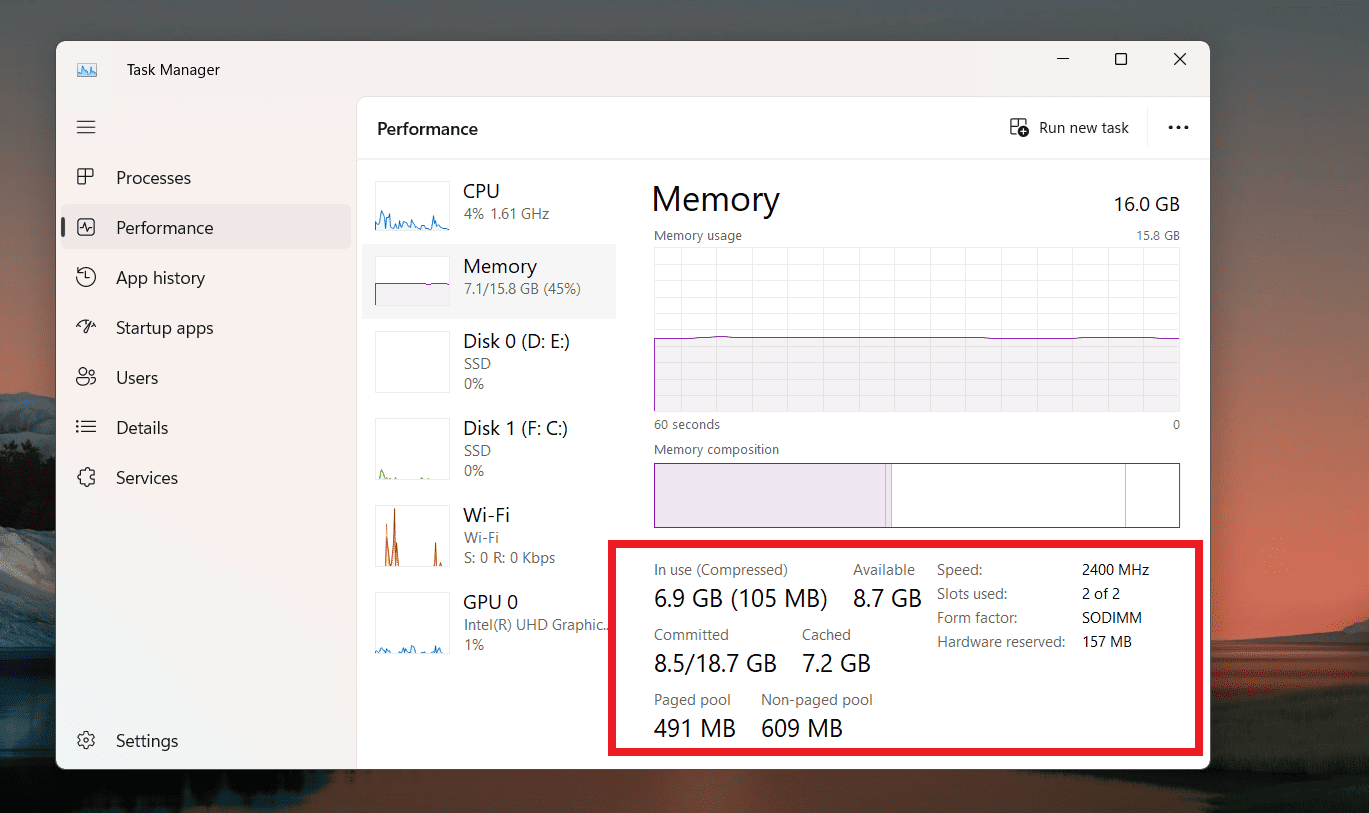Viewport: 1369px width, 813px height.
Task: Open Settings with the gear icon
Action: [x=86, y=740]
